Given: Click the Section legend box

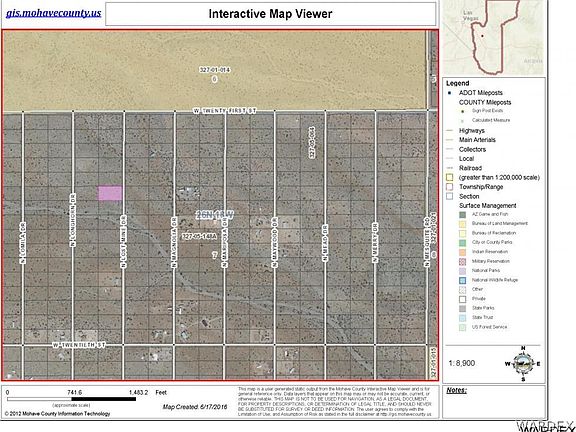Looking at the screenshot, I should (450, 196).
